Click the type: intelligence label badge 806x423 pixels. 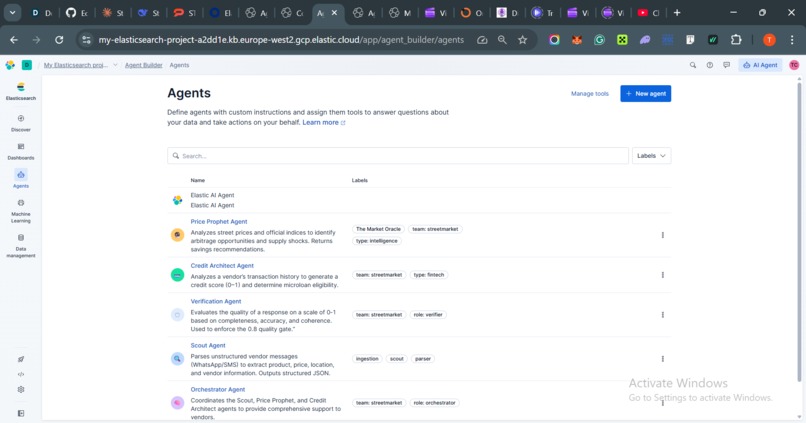tap(377, 241)
